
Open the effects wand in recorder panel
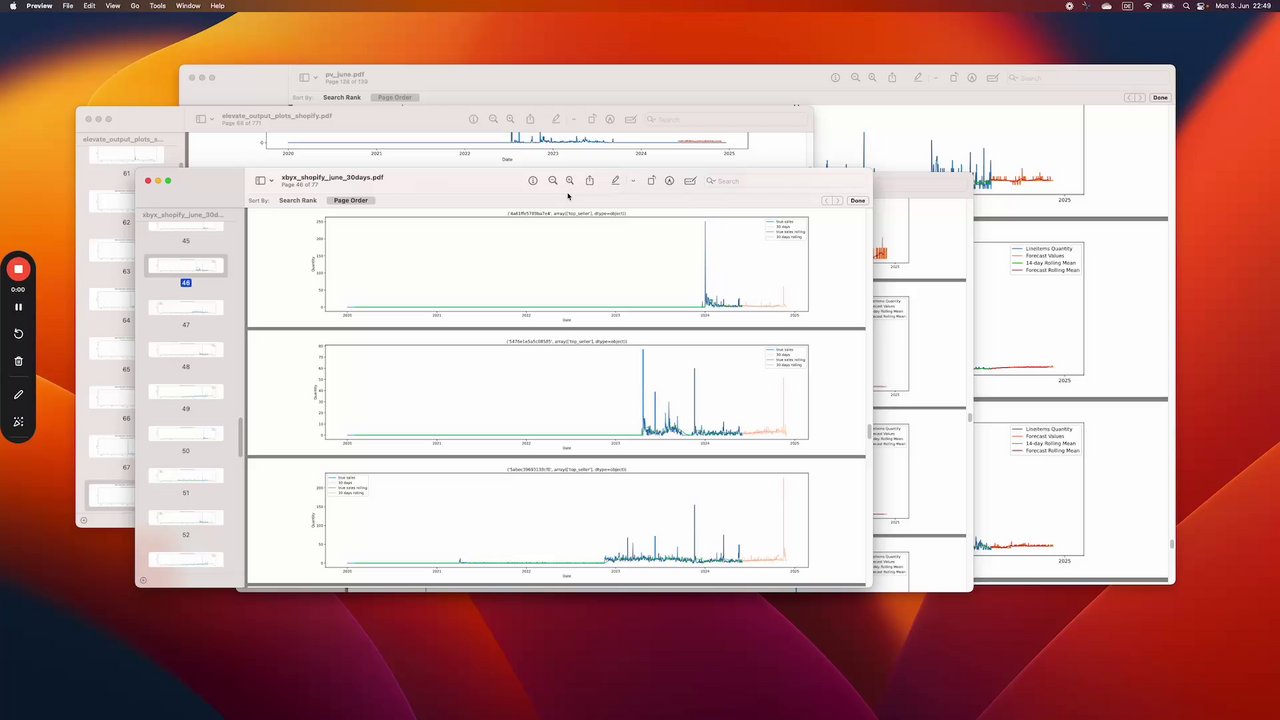point(18,422)
